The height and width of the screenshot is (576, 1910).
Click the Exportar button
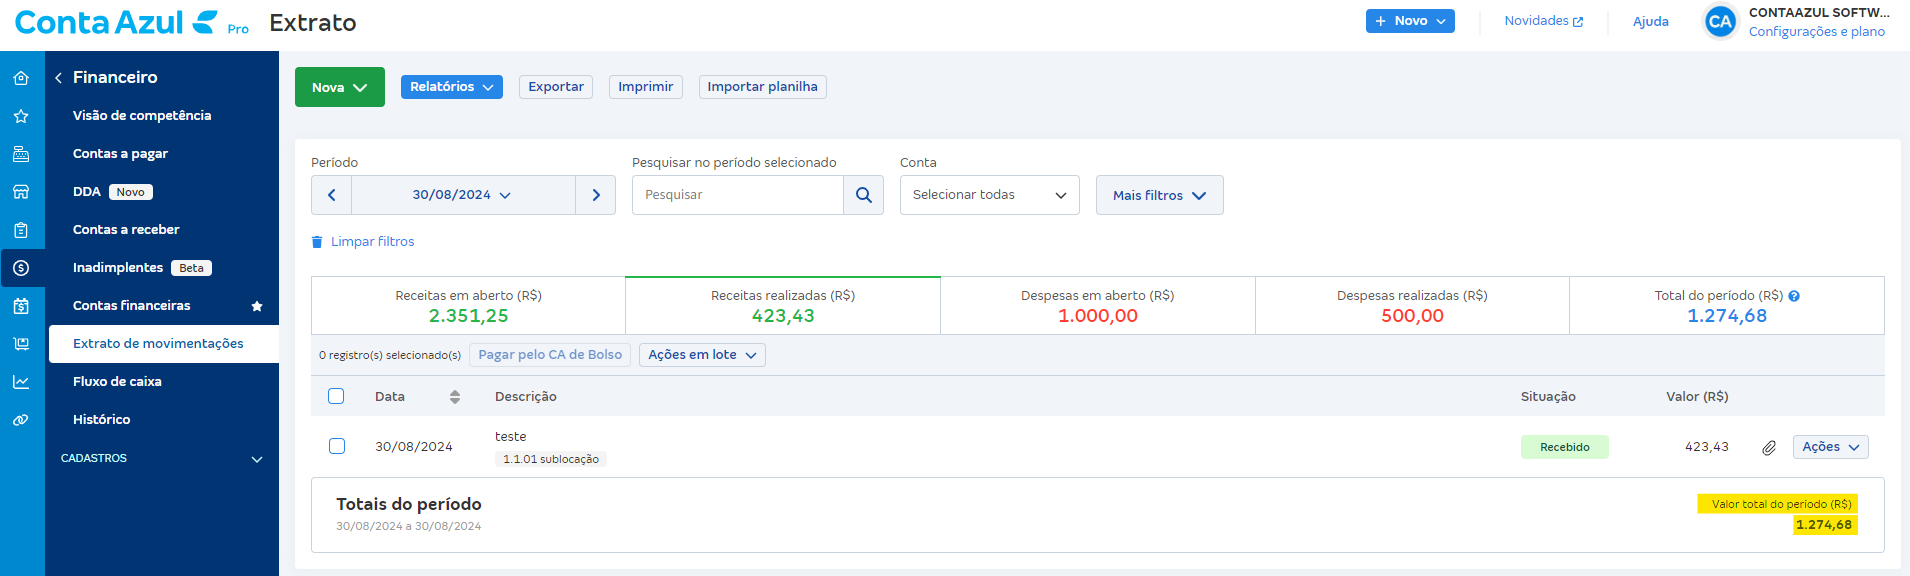(555, 87)
